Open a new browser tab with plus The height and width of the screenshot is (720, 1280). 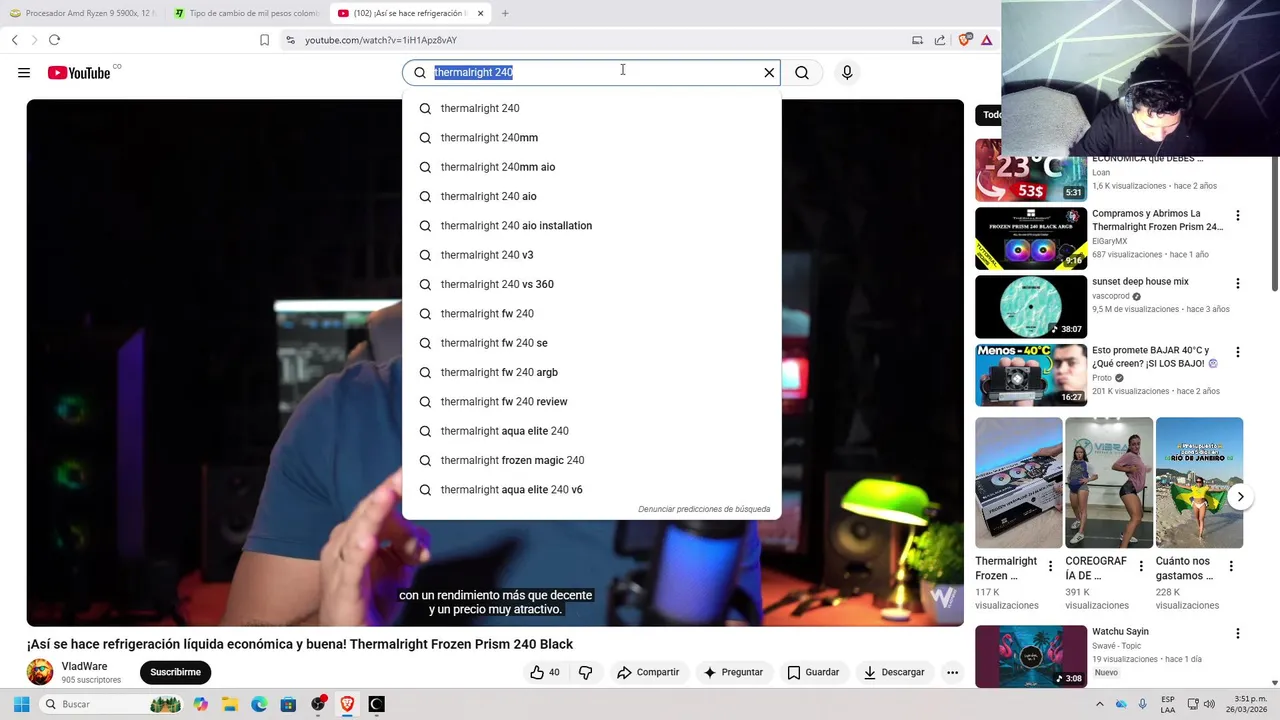505,13
